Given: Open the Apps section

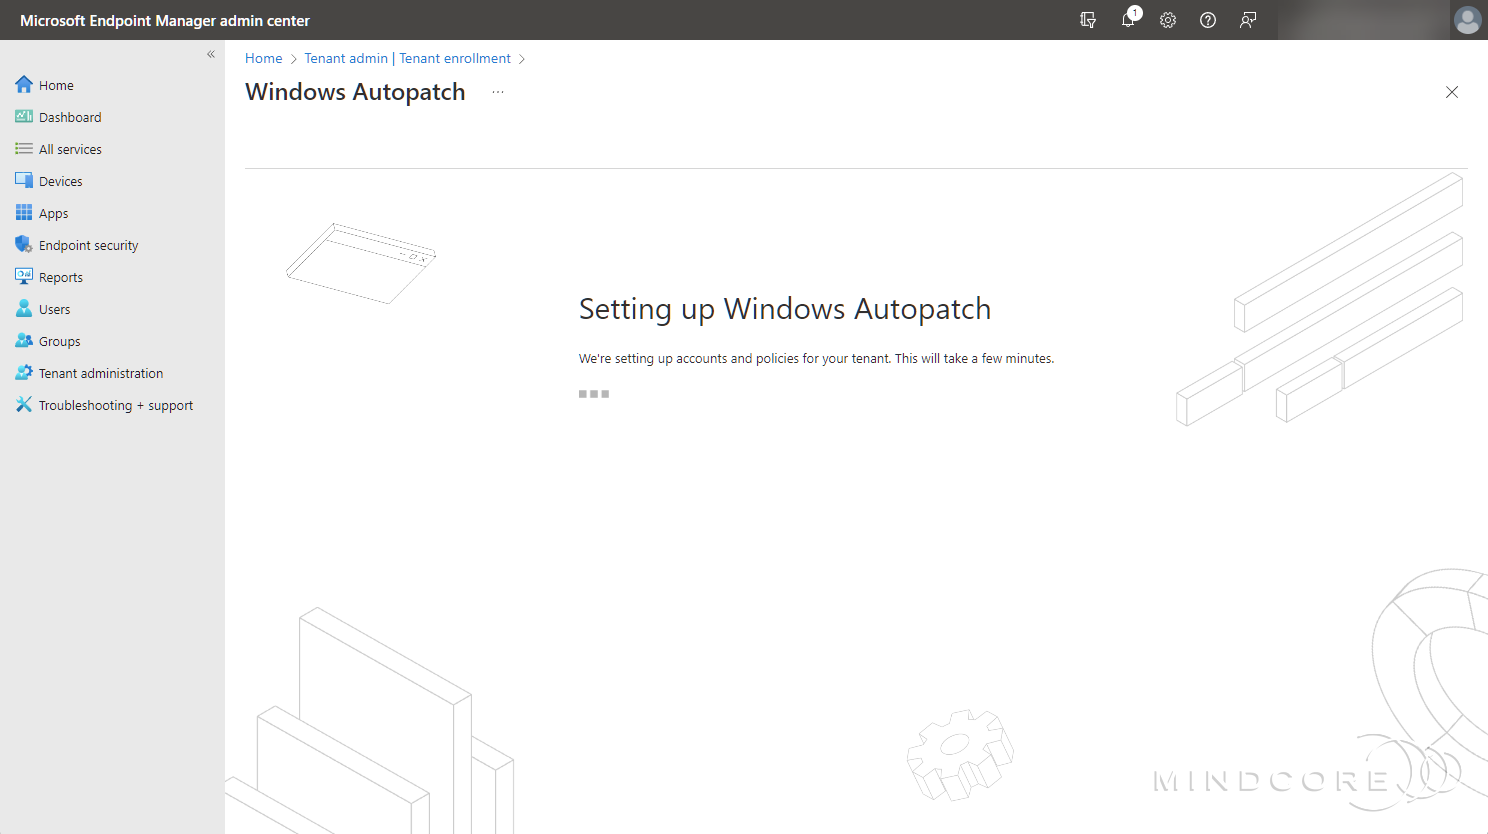Looking at the screenshot, I should click(53, 212).
